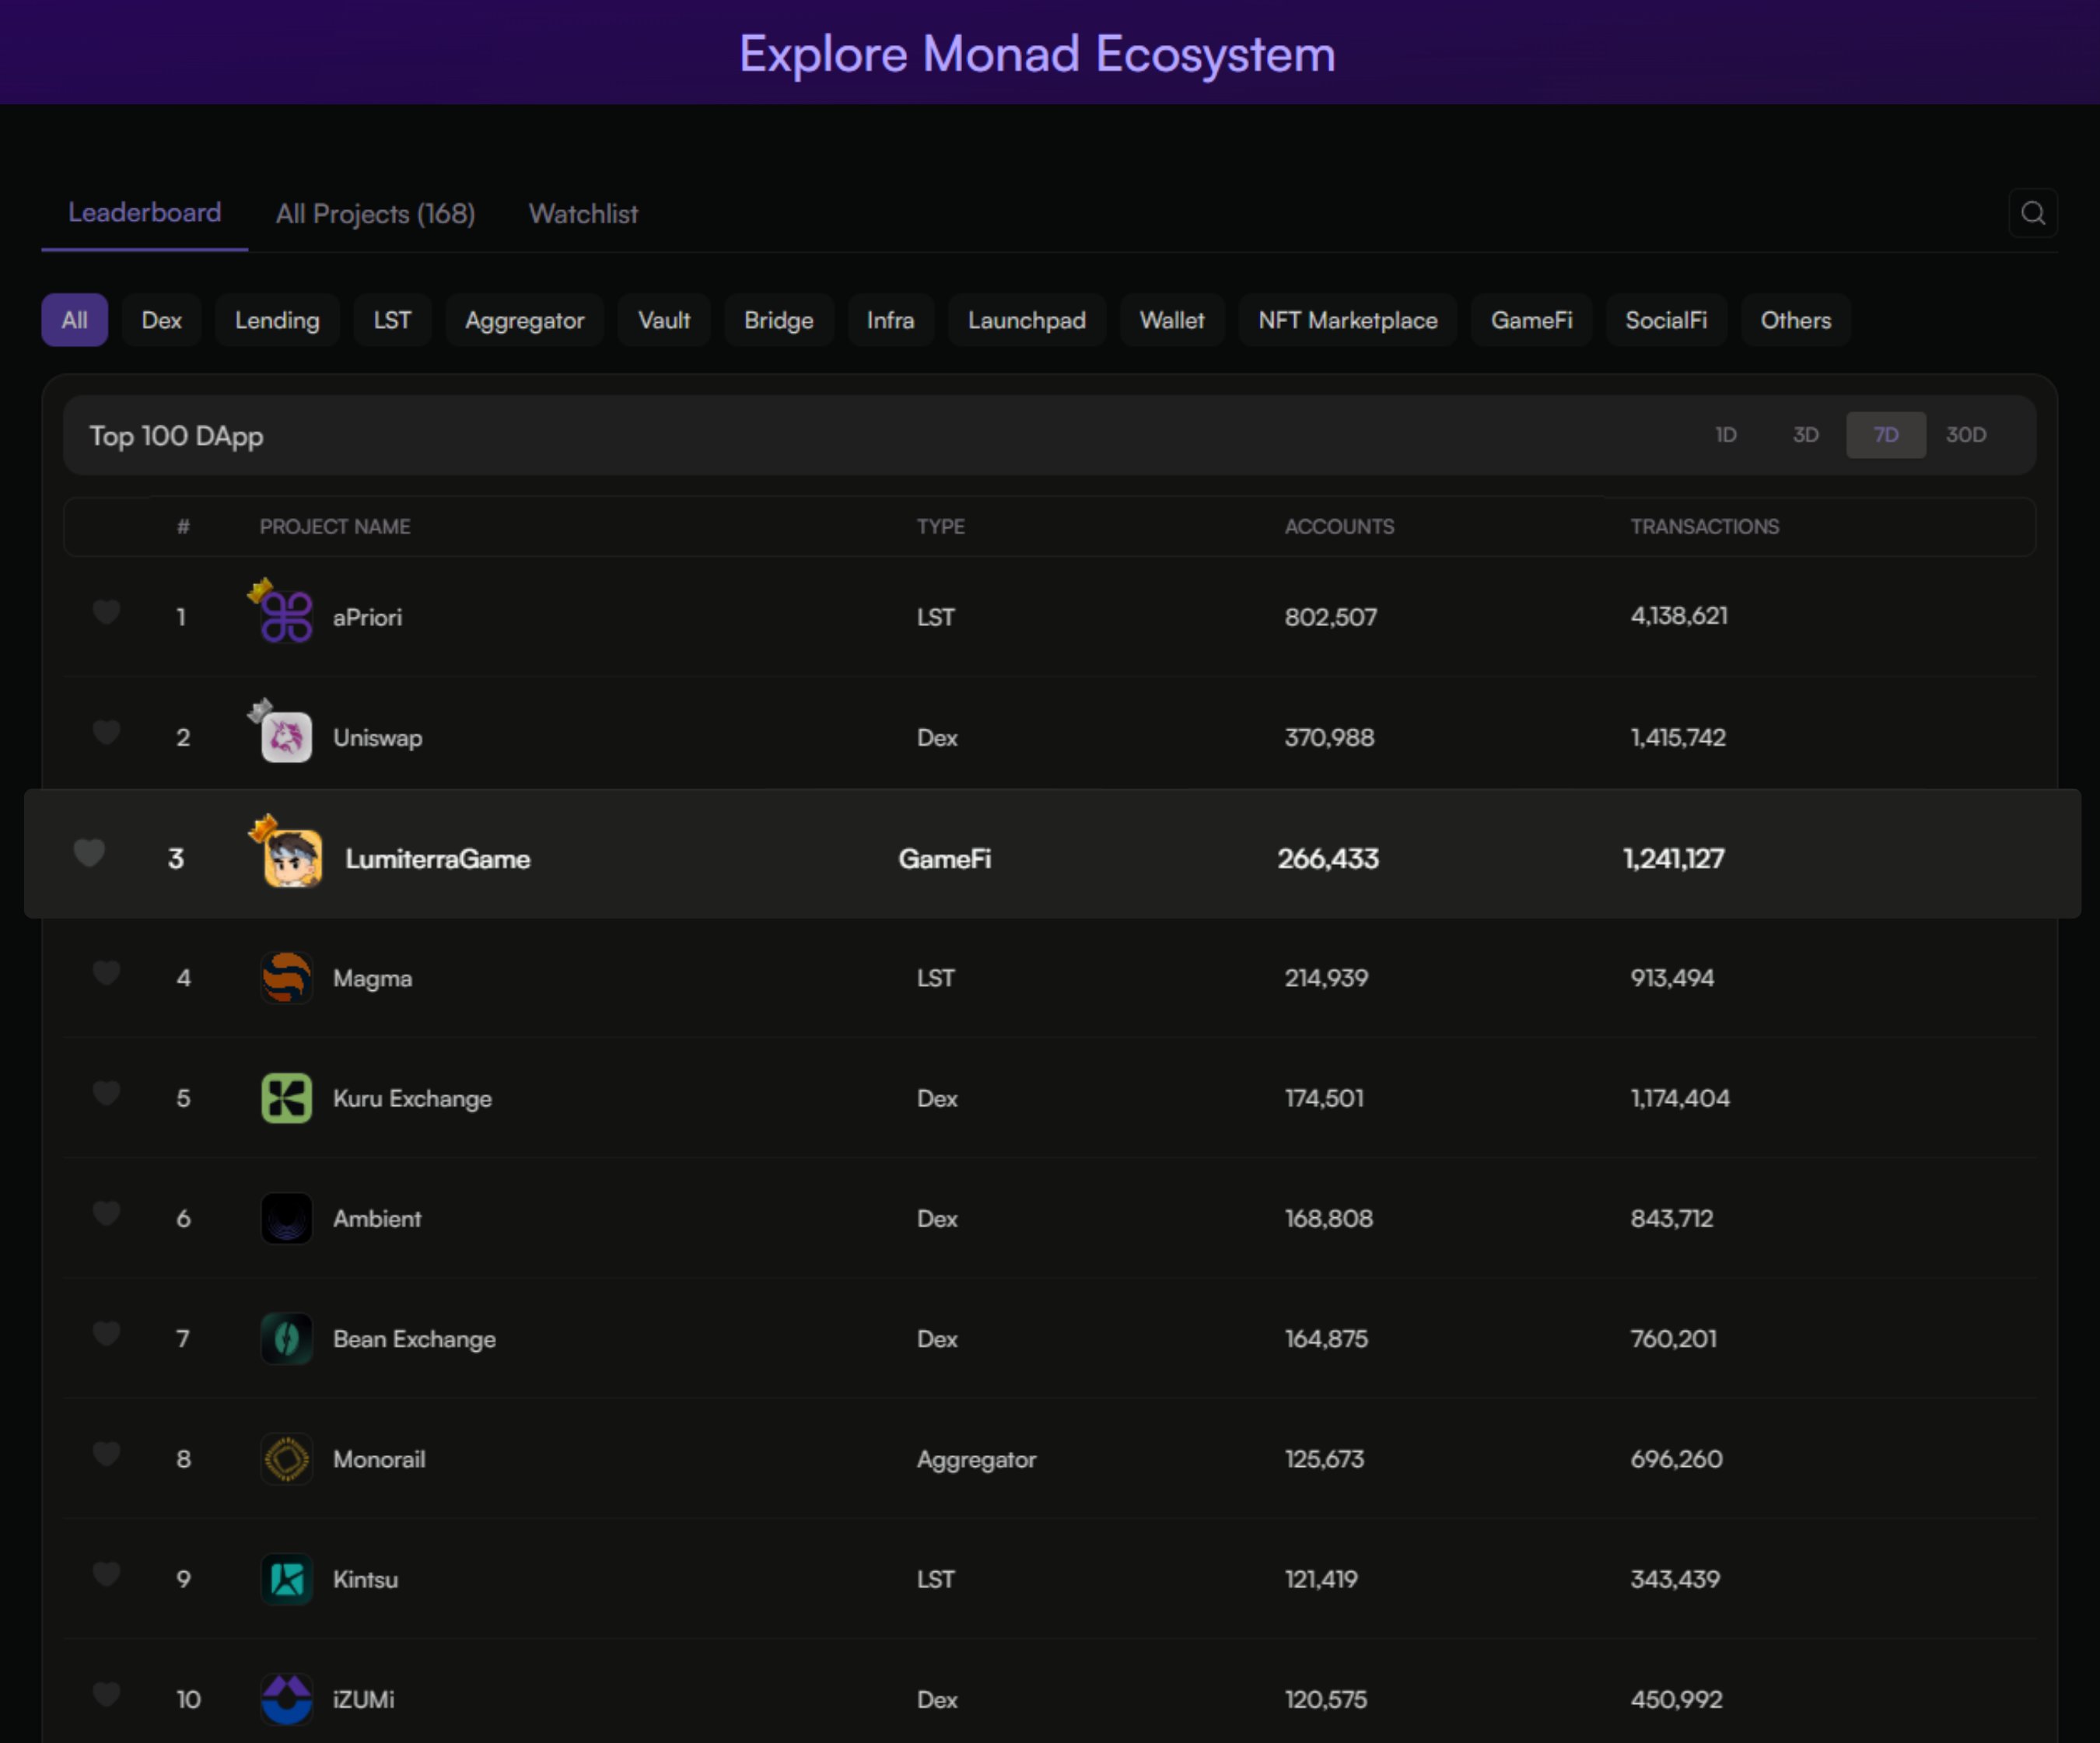Click the PROJECT NAME column header

pyautogui.click(x=335, y=527)
